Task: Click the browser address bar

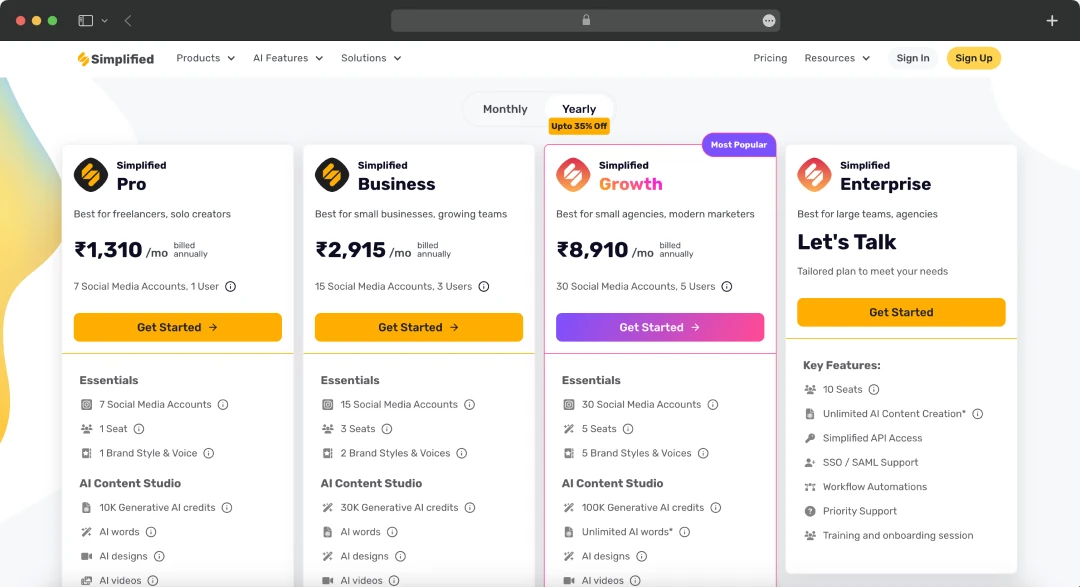Action: [x=586, y=19]
